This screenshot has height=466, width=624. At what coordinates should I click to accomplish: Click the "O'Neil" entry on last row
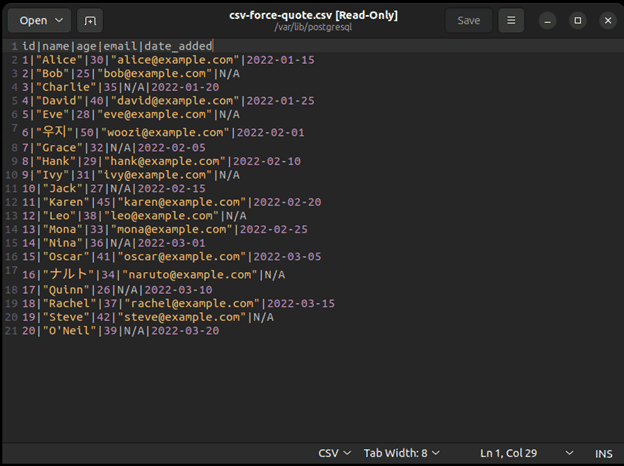(x=70, y=331)
